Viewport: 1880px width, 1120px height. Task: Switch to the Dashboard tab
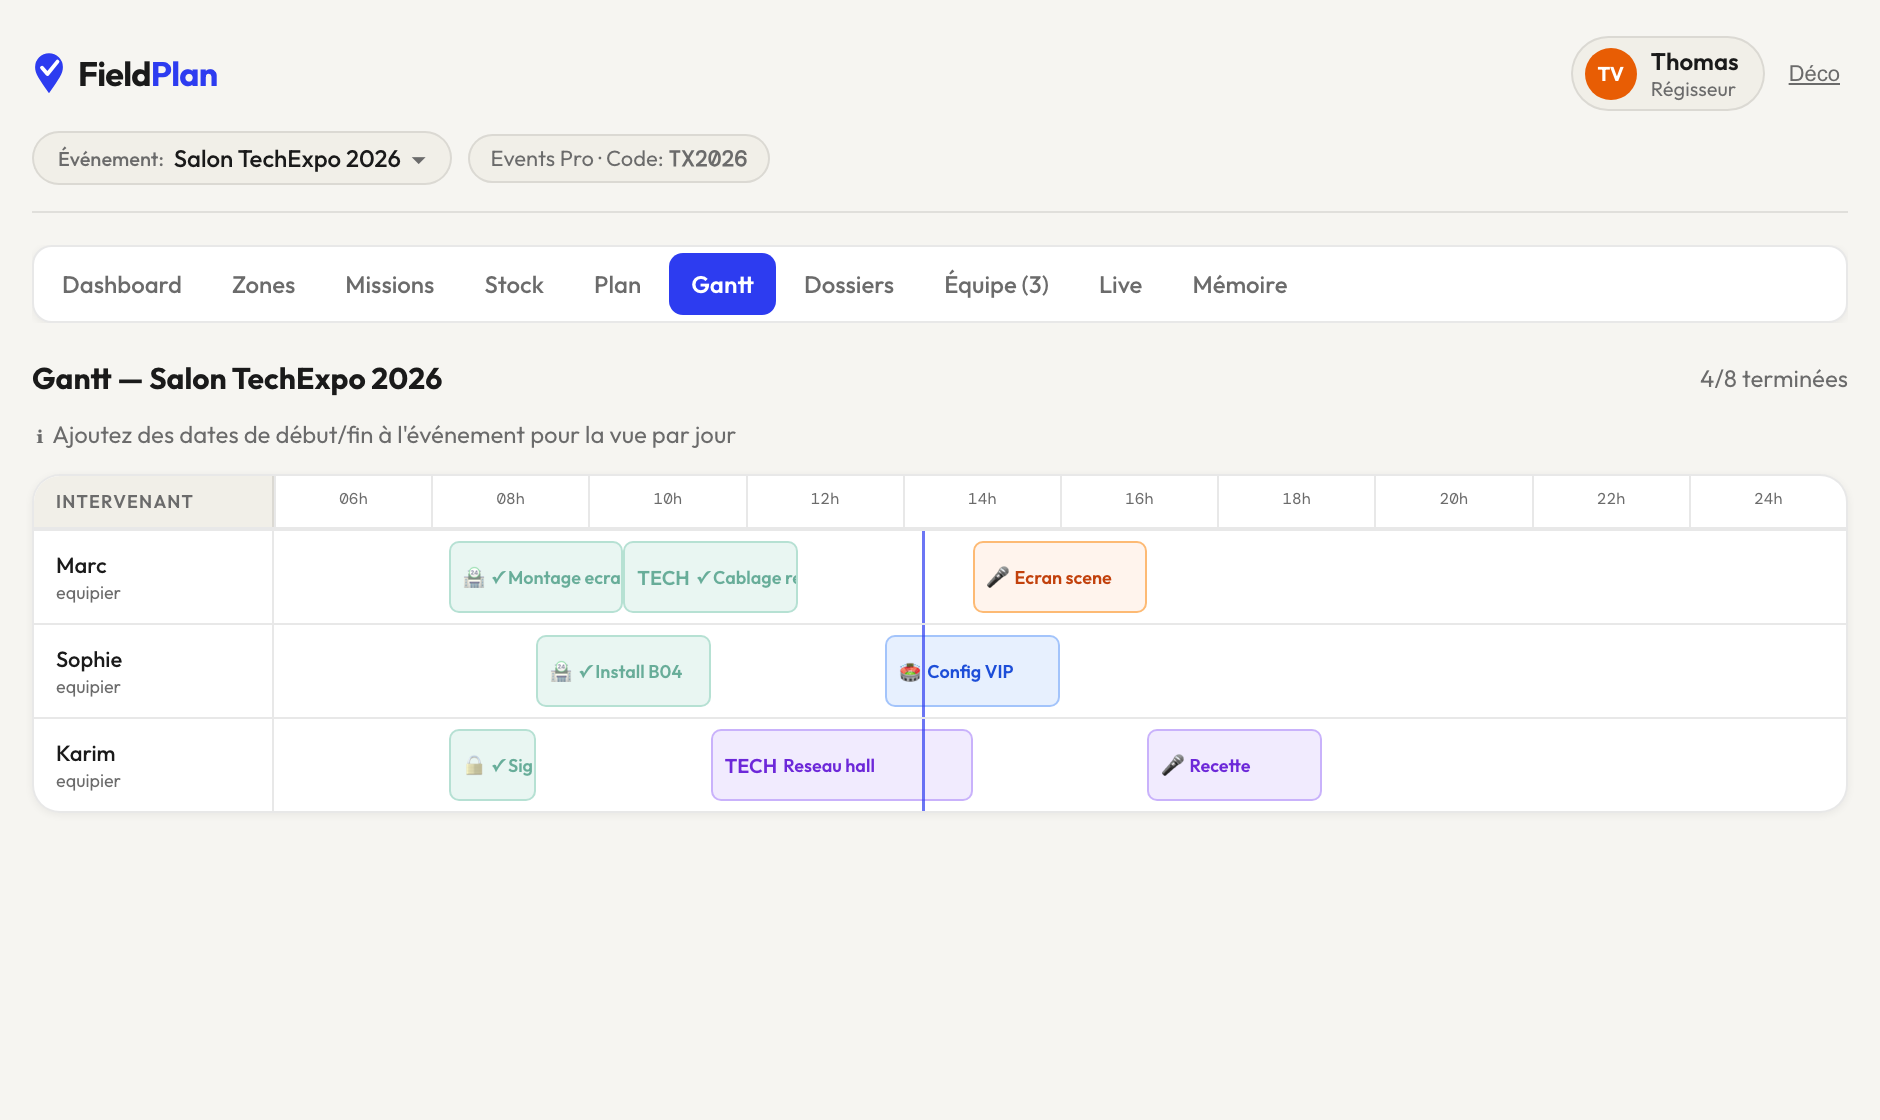(x=122, y=285)
